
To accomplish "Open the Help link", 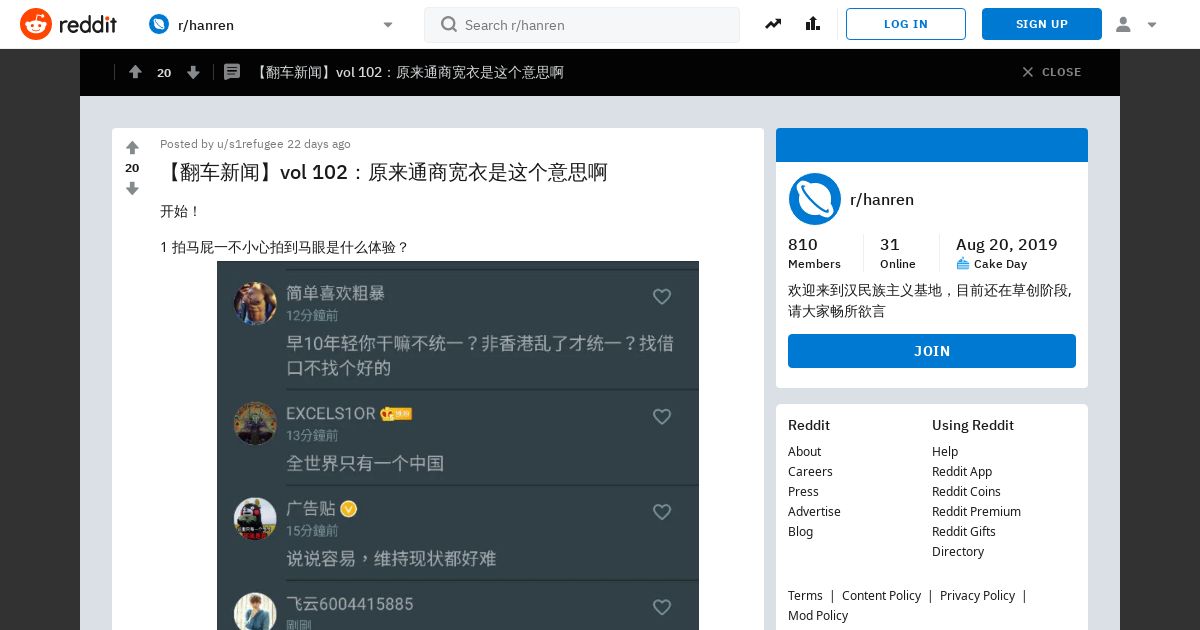I will pos(945,452).
